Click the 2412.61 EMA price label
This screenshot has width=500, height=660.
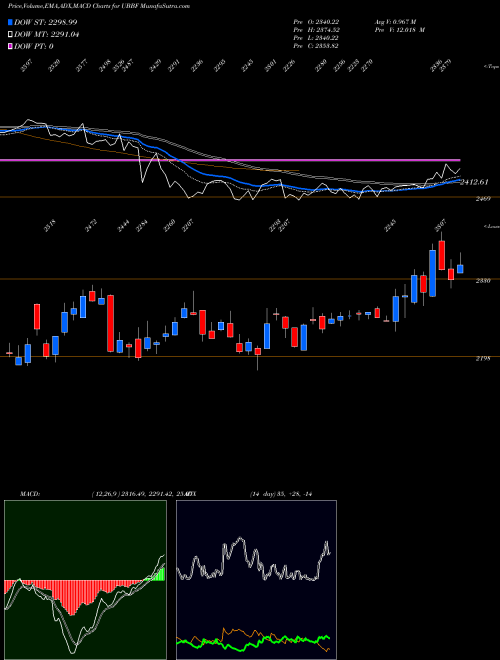click(474, 182)
